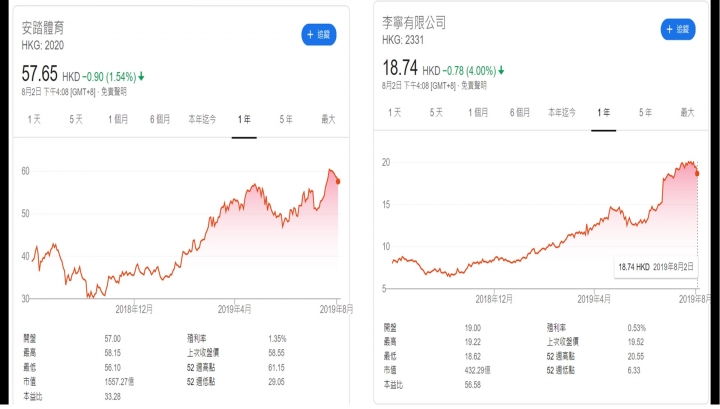Viewport: 720px width, 409px height.
Task: Click 李寧 market cap value 432.29億
Action: tap(477, 370)
